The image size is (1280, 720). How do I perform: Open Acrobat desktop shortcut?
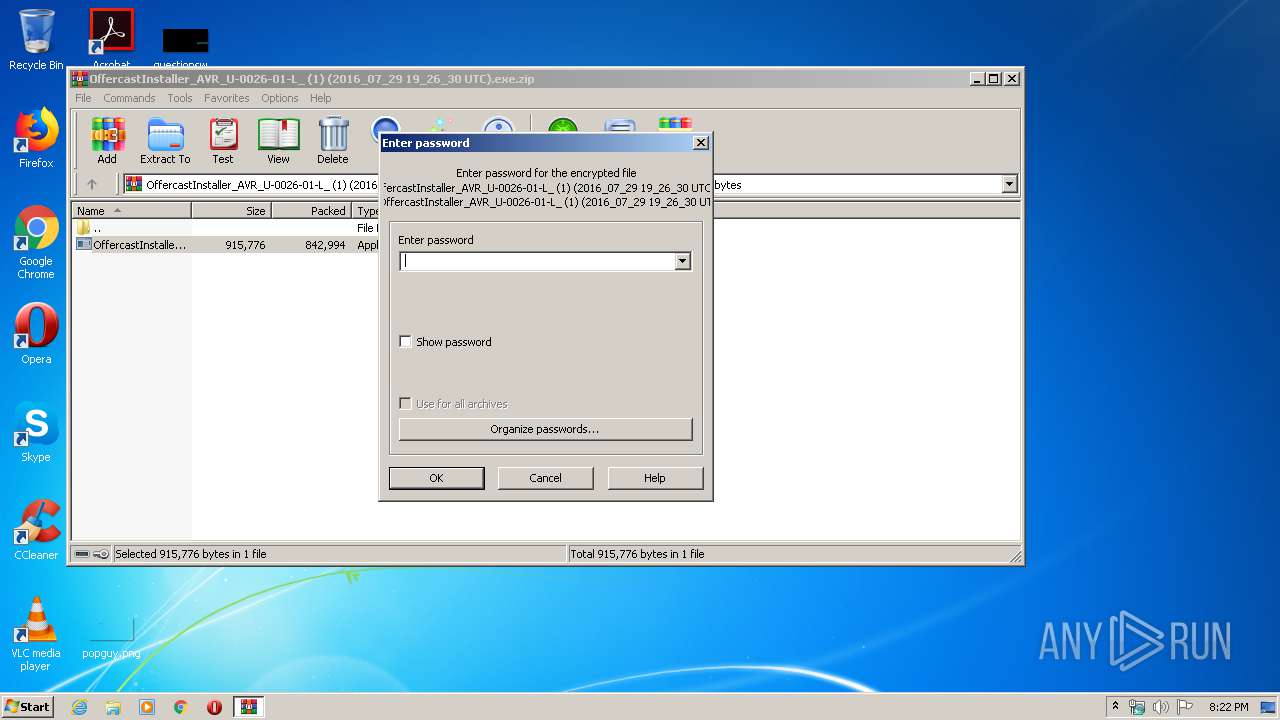tap(112, 40)
